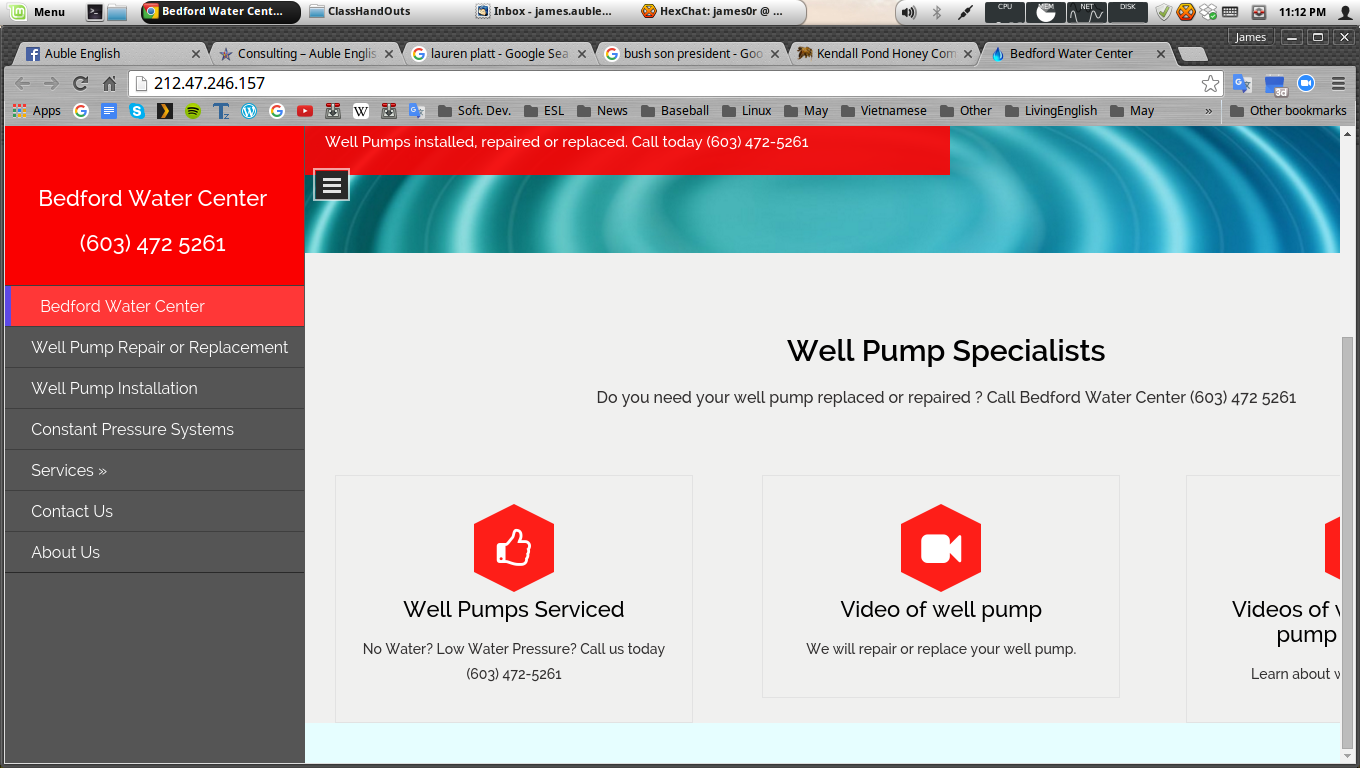Open the Spotify bookmark icon
This screenshot has width=1360, height=768.
pyautogui.click(x=193, y=111)
